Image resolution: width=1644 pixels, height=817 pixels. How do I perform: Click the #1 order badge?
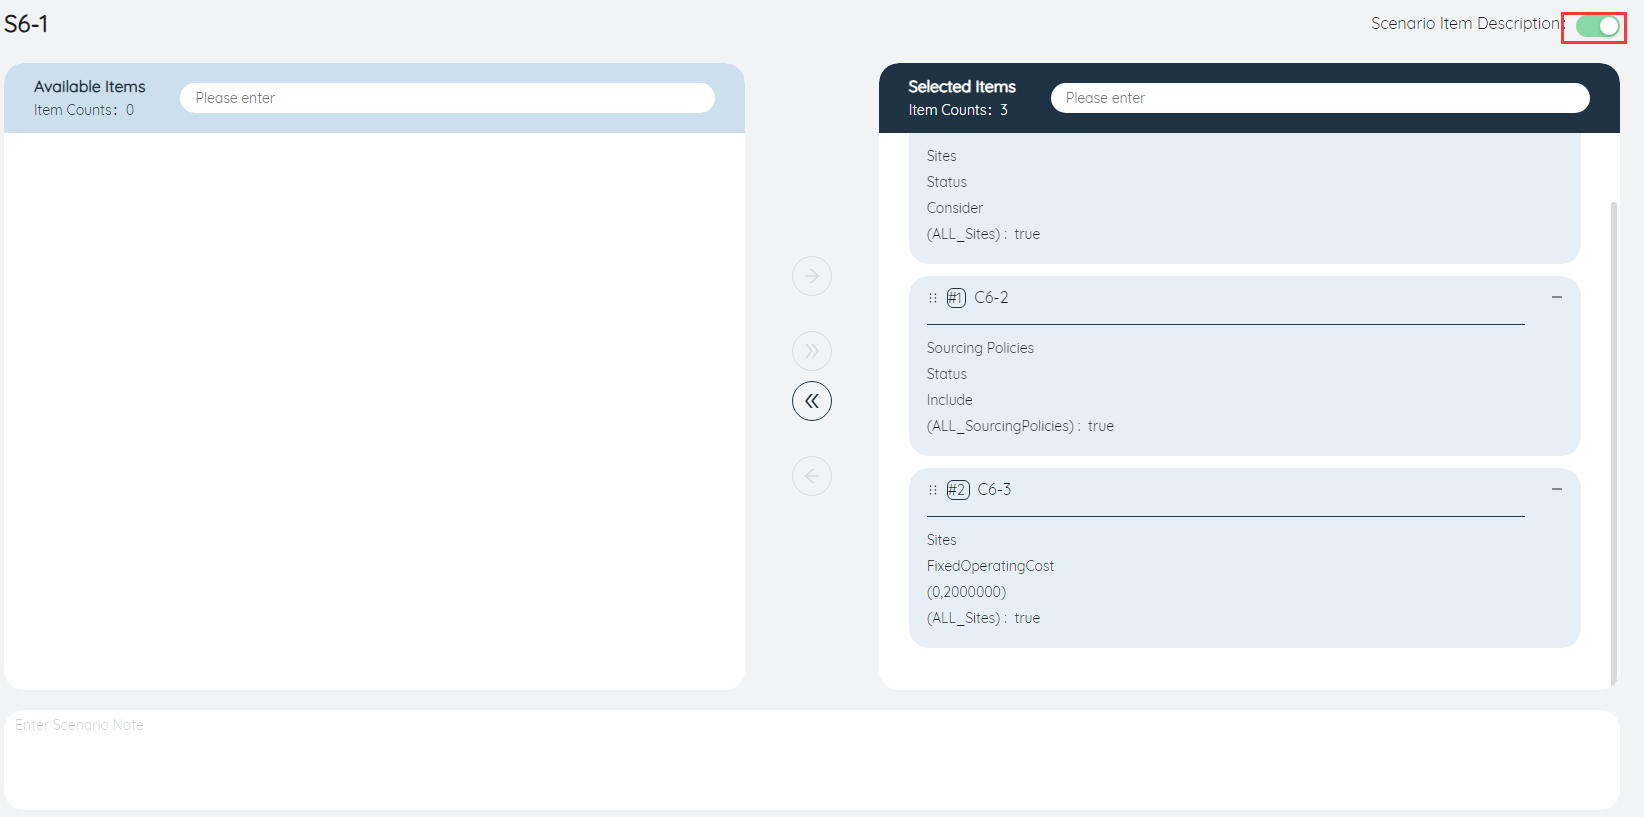coord(956,298)
